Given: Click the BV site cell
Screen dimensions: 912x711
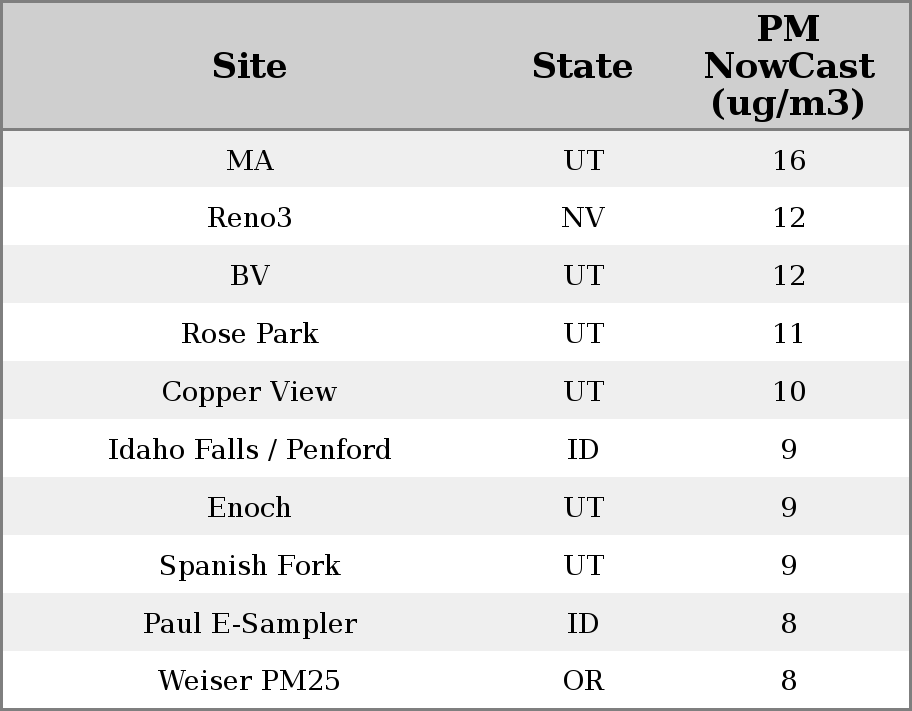Looking at the screenshot, I should 249,276.
